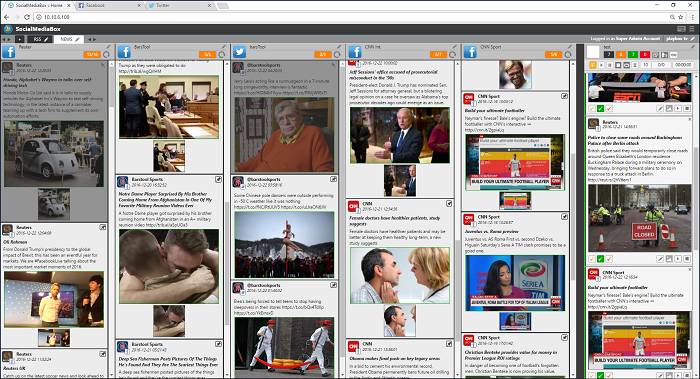
Task: Click the add-tab plus button before RSS
Action: (x=20, y=39)
